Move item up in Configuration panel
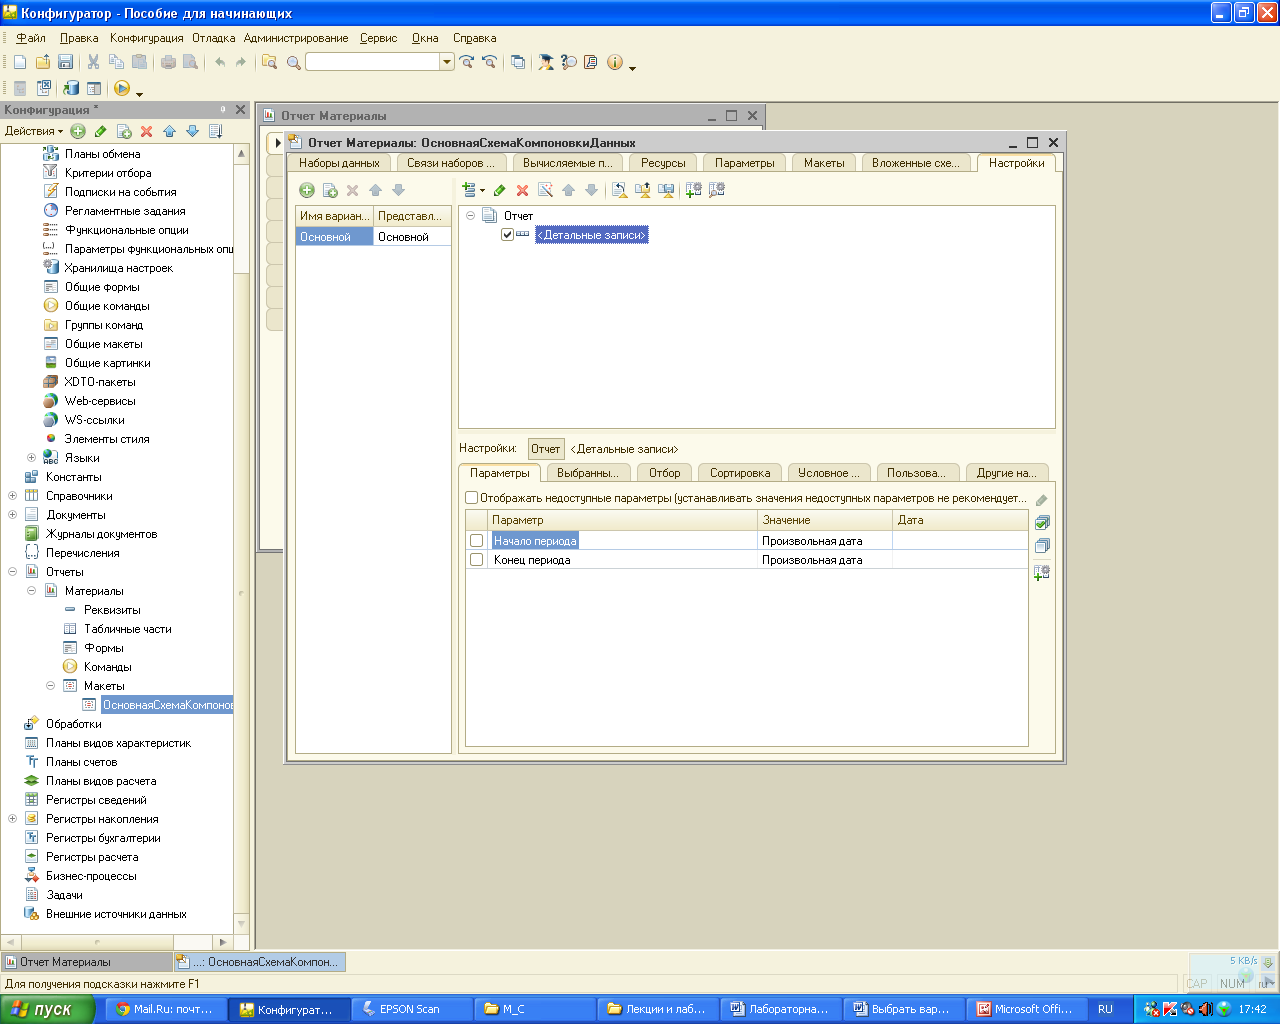The height and width of the screenshot is (1024, 1280). point(169,131)
